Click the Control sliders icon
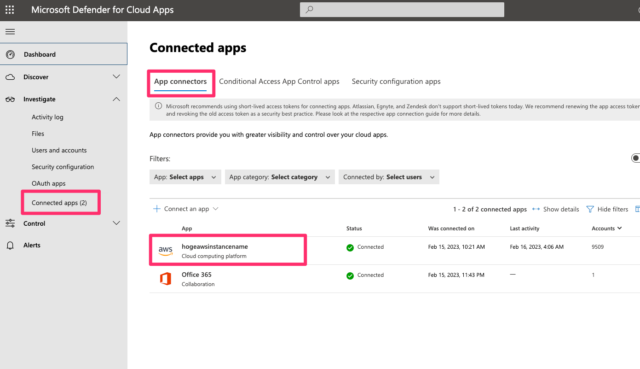The width and height of the screenshot is (640, 369). click(10, 223)
